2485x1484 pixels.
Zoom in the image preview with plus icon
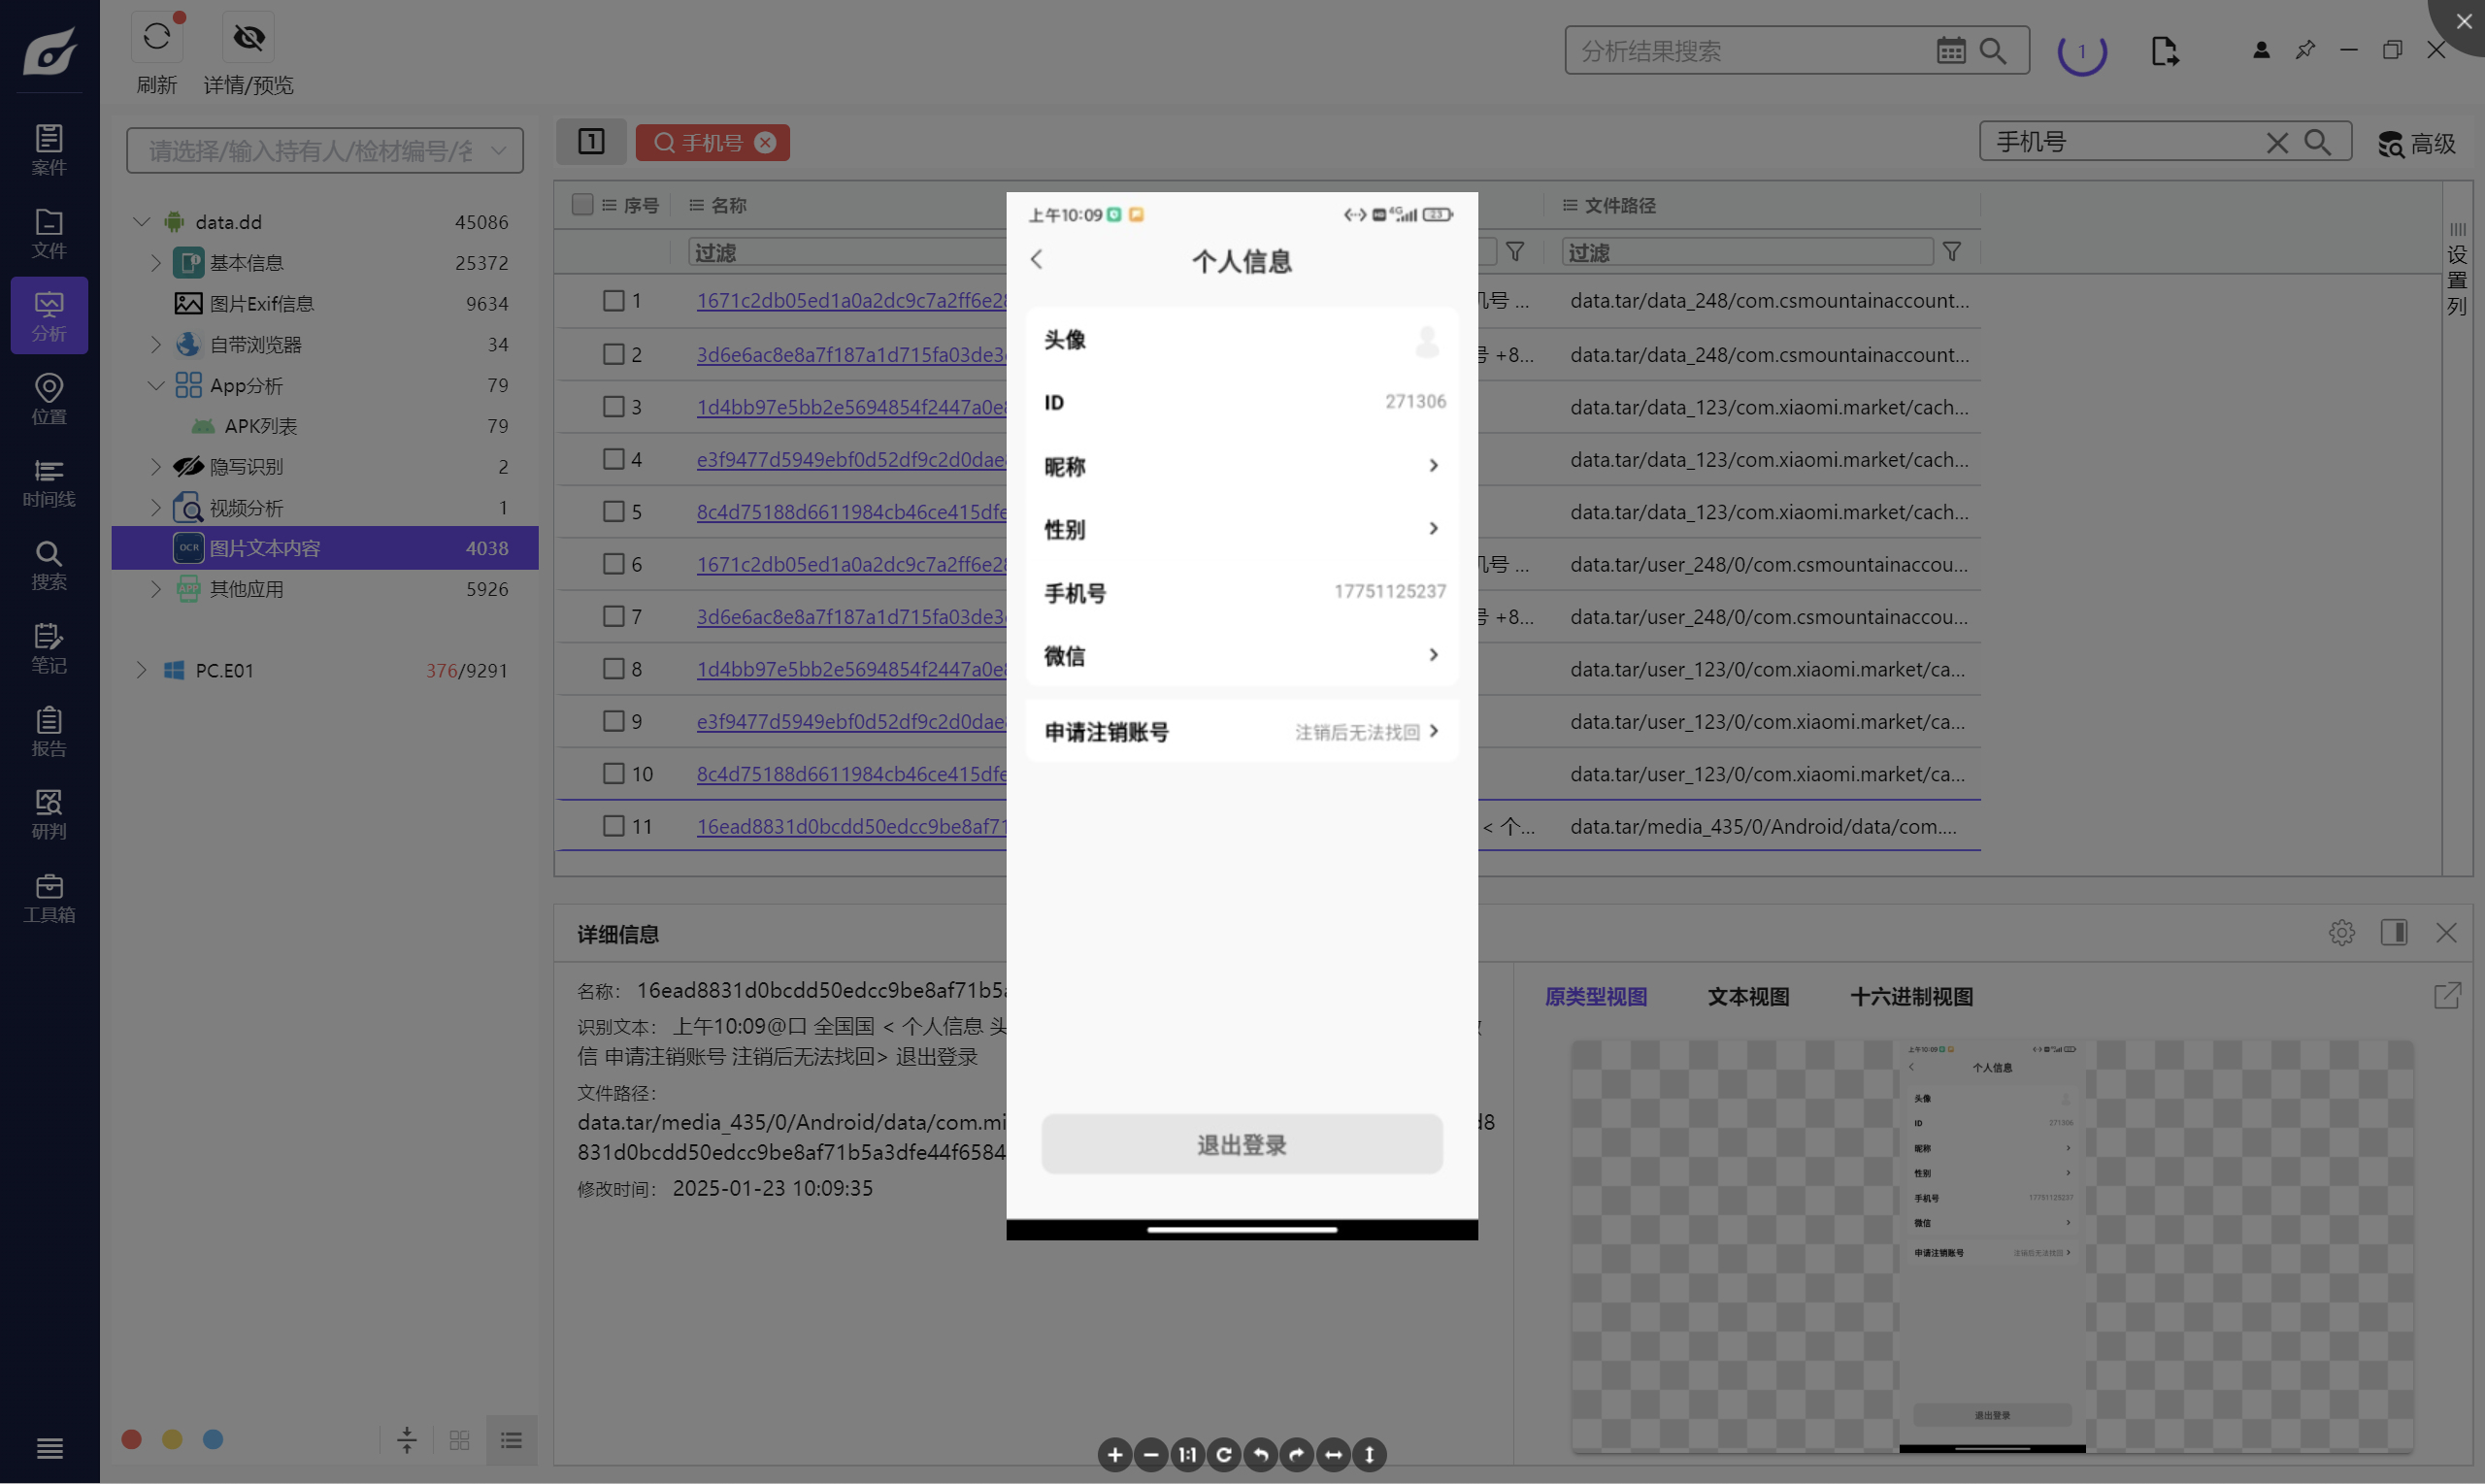1114,1455
